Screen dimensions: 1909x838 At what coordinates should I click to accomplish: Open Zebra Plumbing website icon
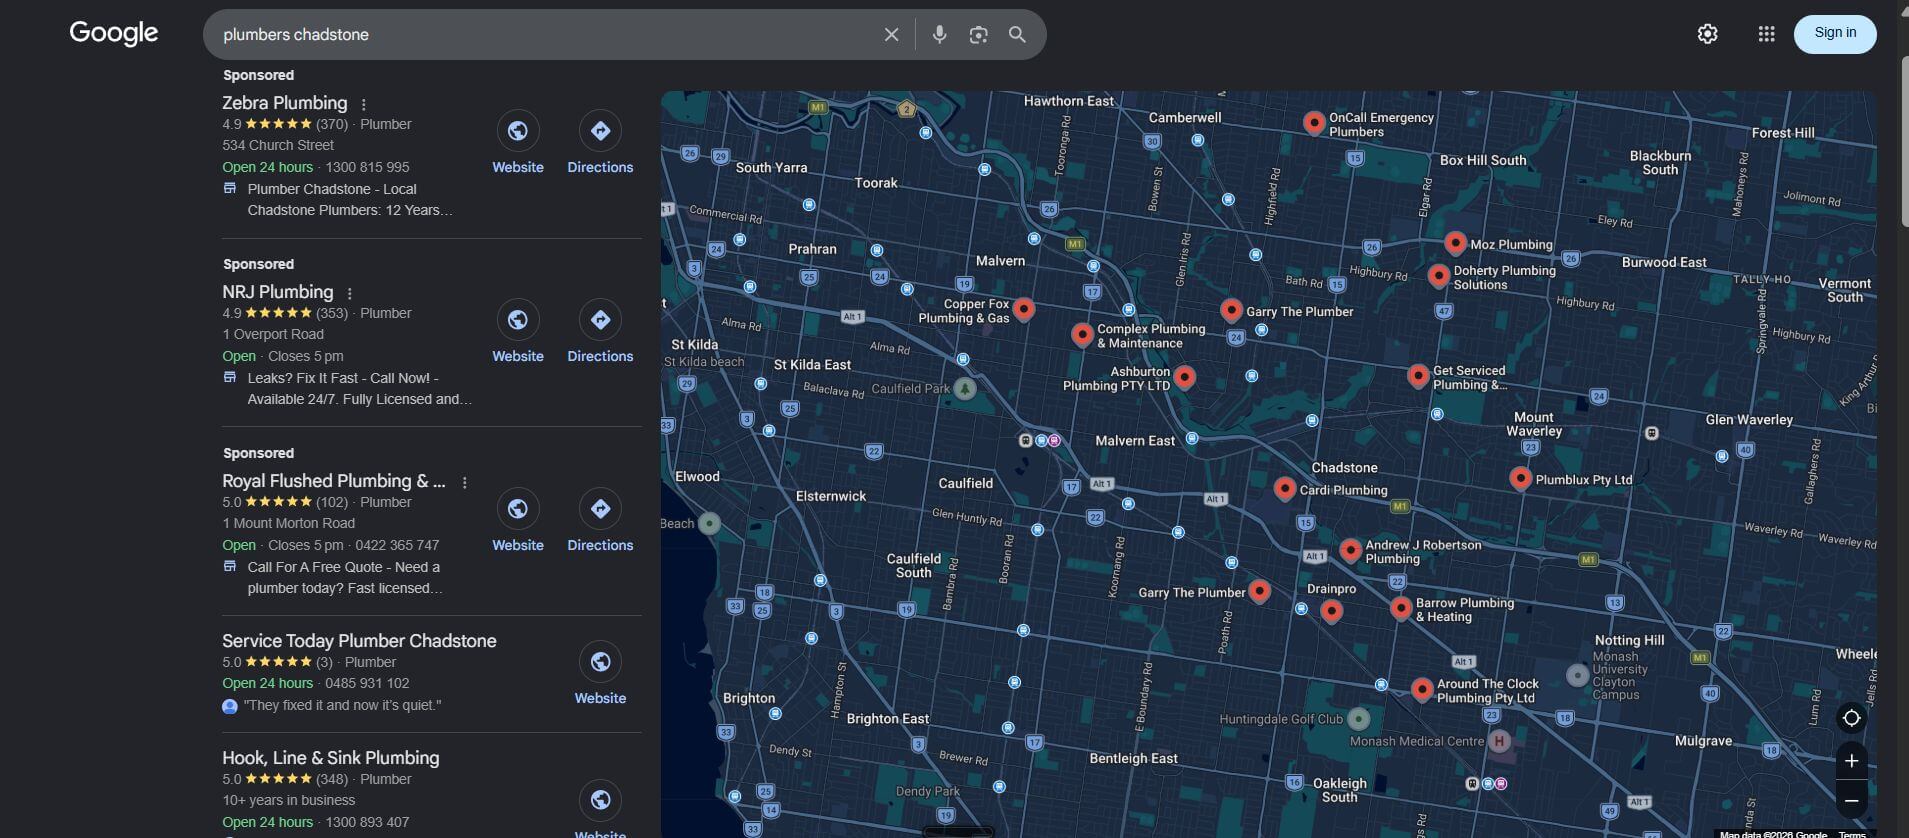[x=518, y=131]
